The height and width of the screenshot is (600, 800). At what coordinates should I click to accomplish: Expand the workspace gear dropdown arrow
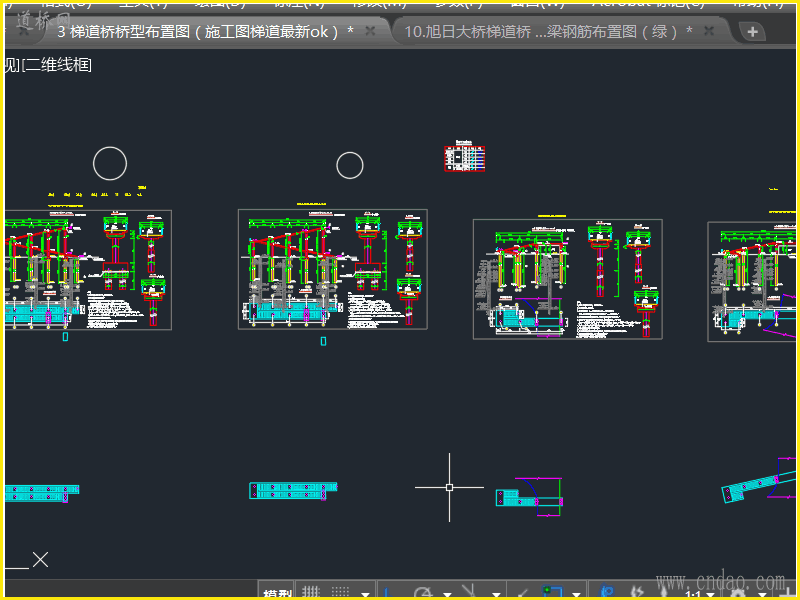[x=762, y=594]
